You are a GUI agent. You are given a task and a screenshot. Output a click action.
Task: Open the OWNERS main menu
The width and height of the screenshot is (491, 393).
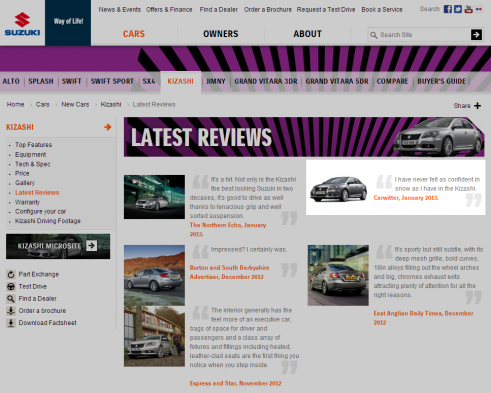tap(221, 34)
